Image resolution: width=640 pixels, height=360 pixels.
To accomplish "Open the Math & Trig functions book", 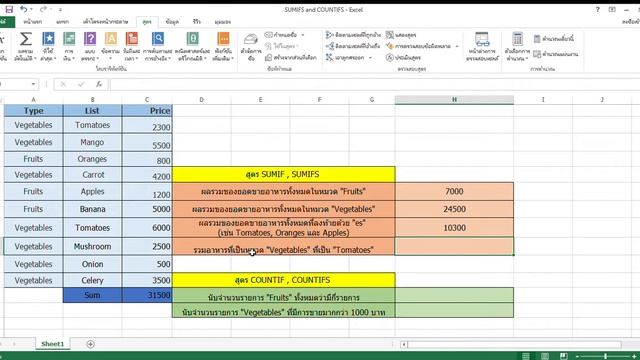I will click(192, 47).
